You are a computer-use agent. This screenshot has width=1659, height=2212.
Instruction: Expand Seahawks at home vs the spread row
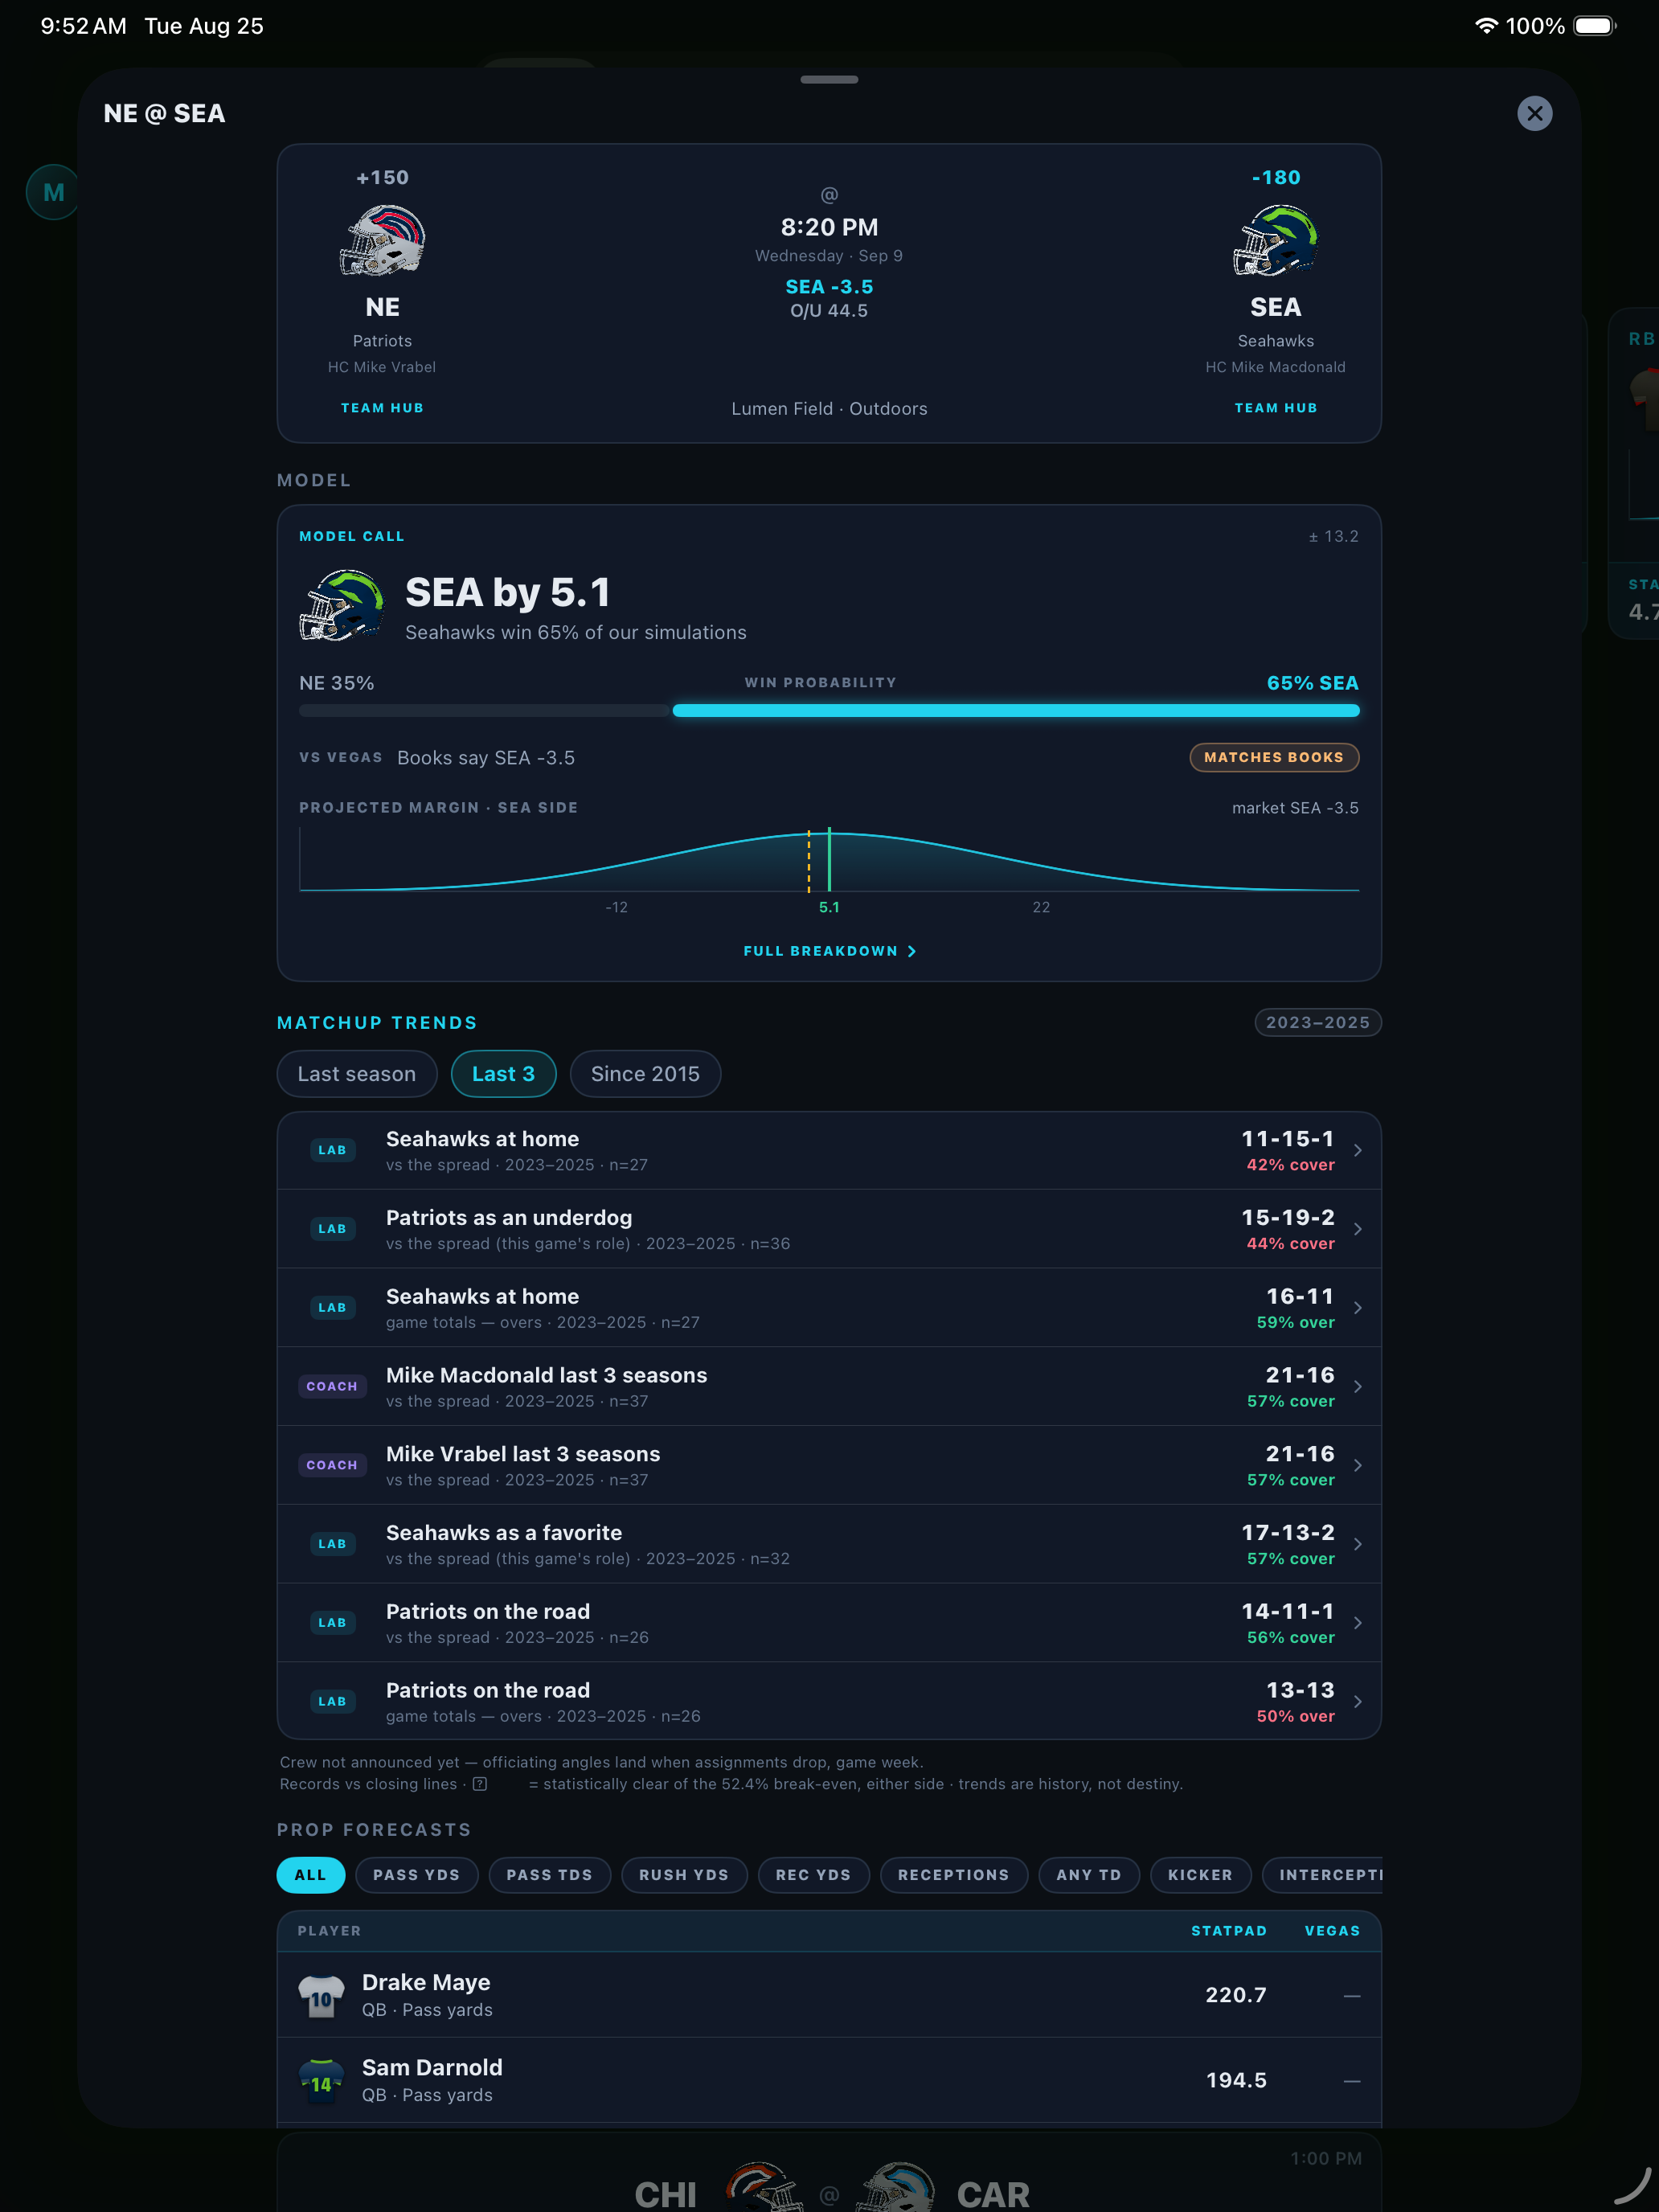pos(829,1150)
